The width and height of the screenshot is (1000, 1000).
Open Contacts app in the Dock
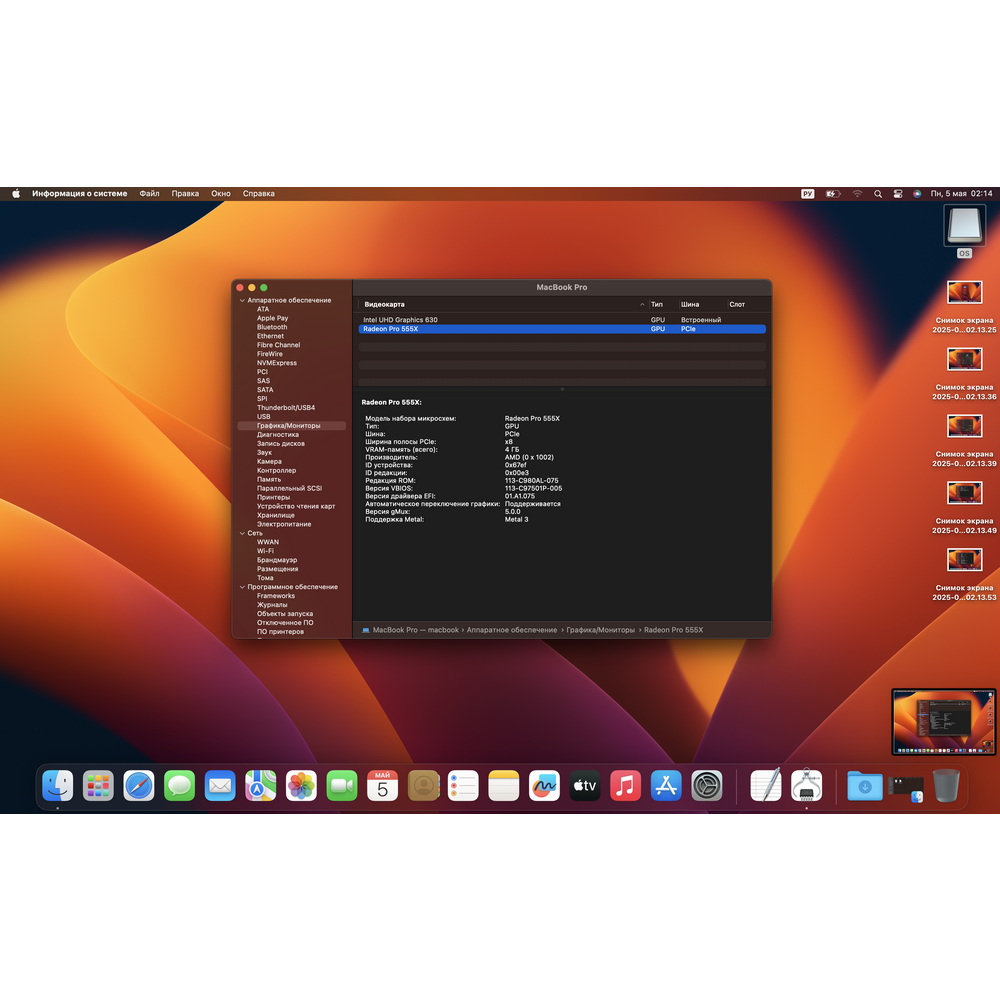point(423,786)
